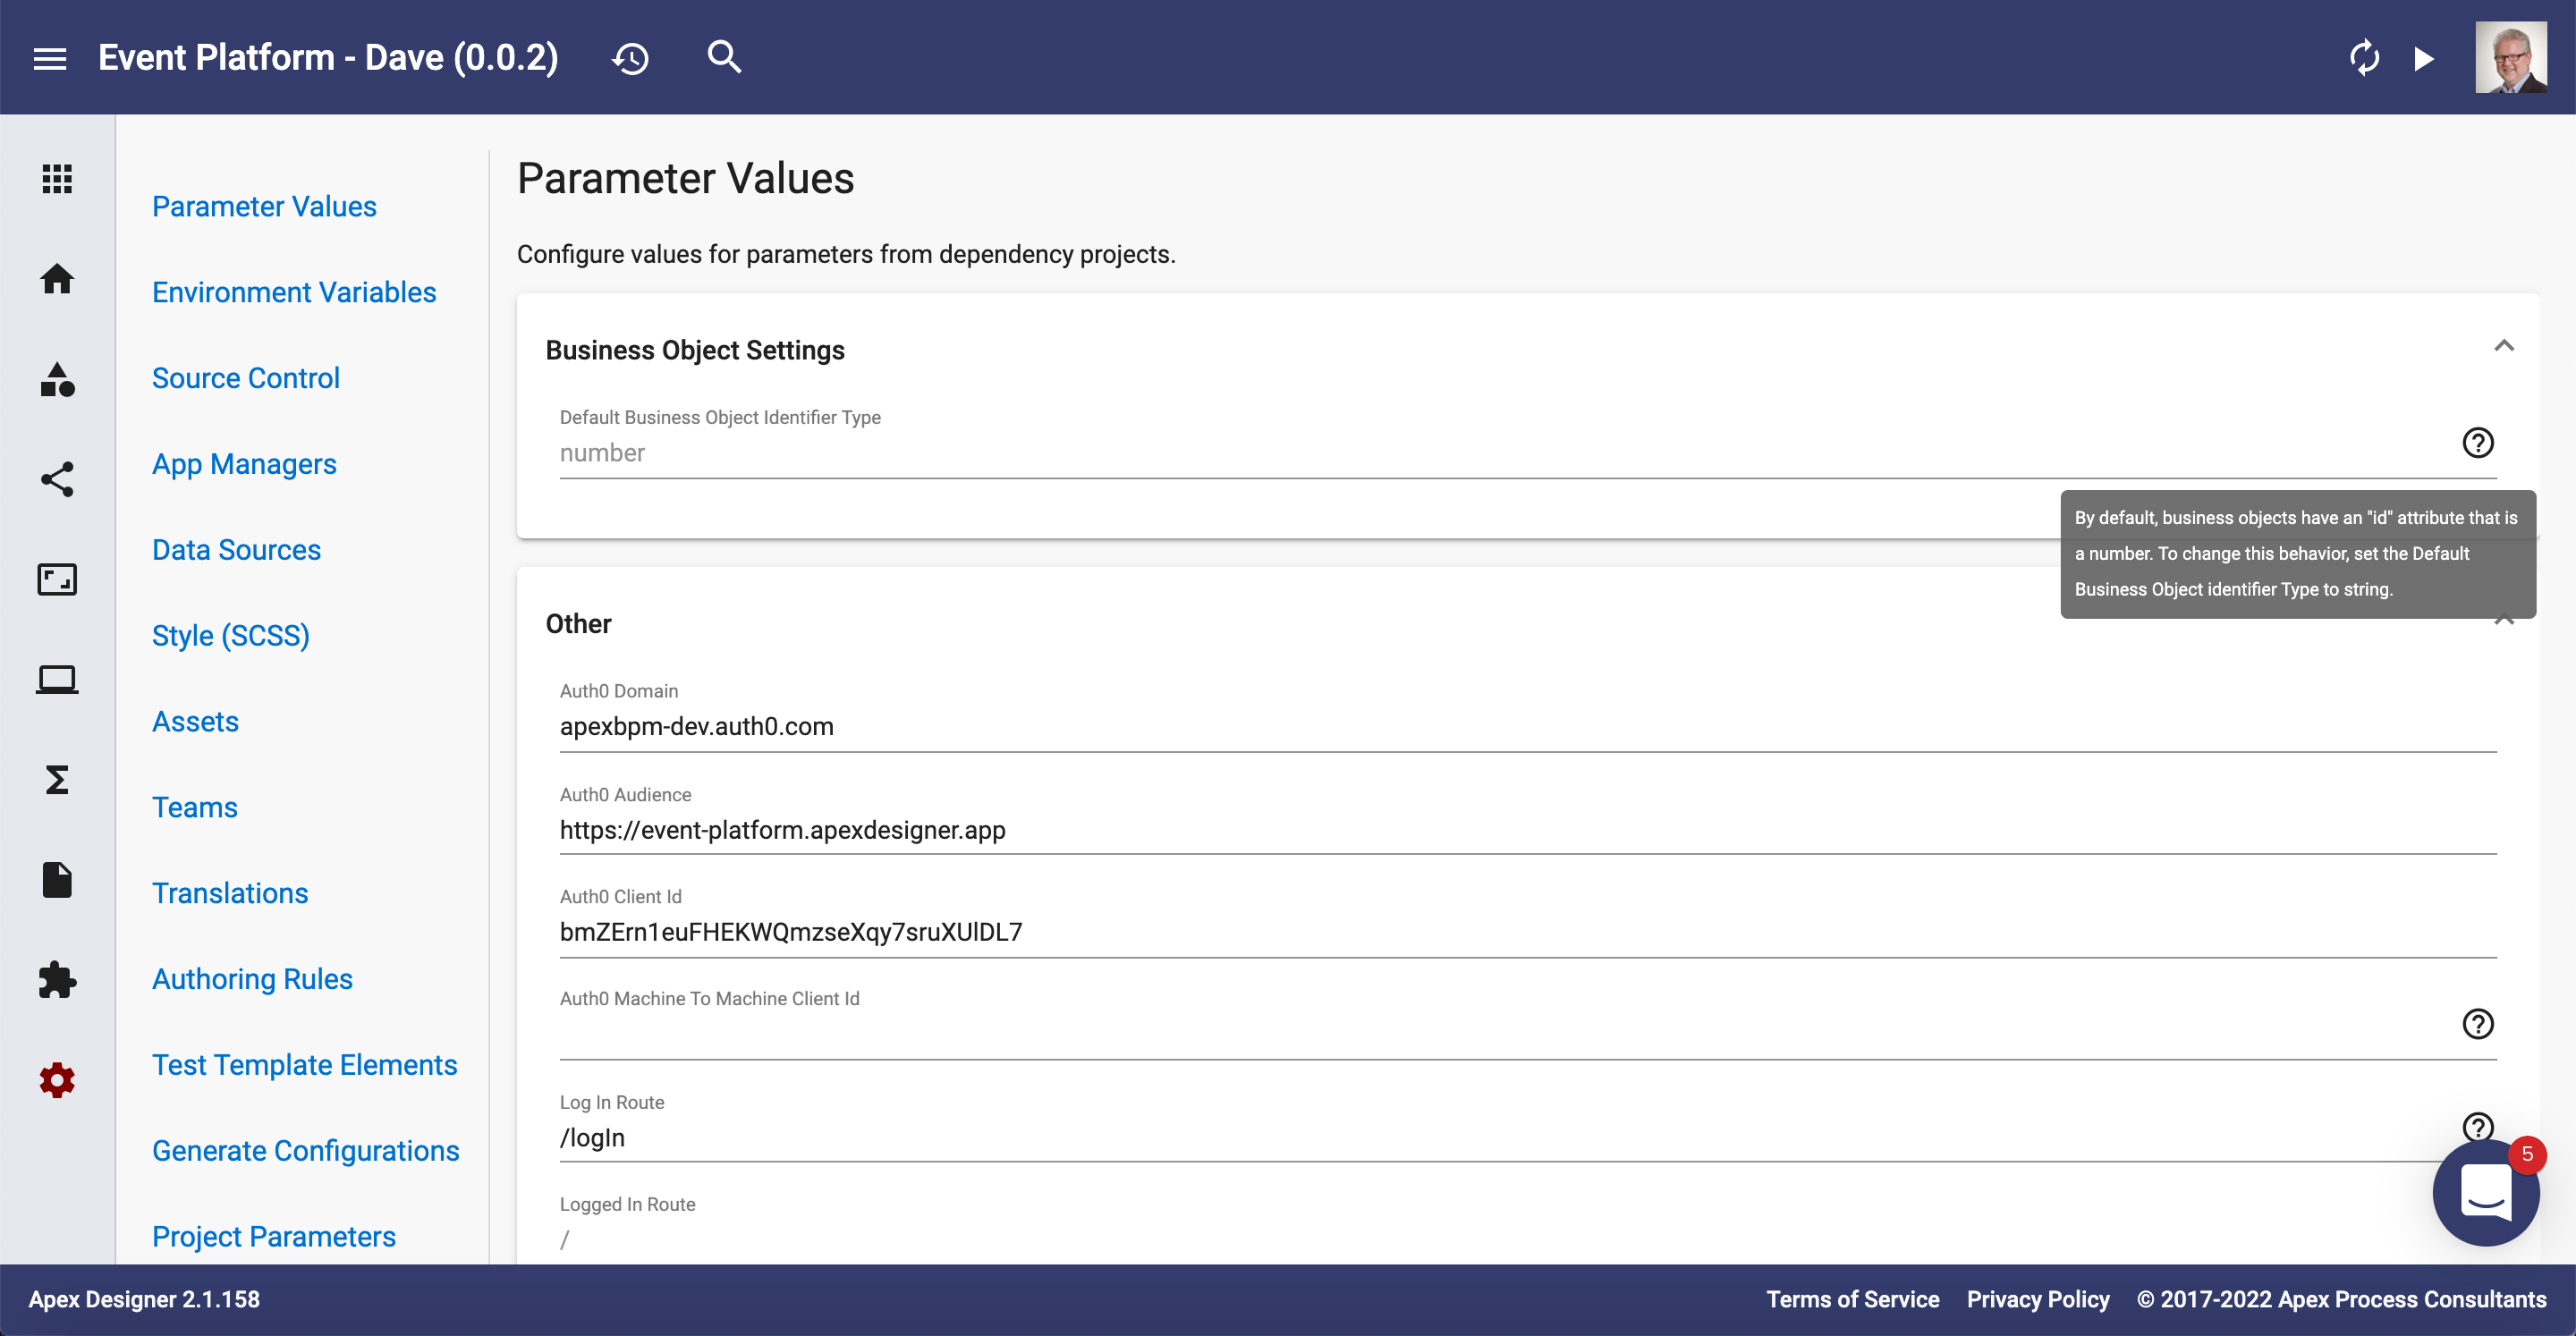Open Test Template Elements link
This screenshot has height=1336, width=2576.
pyautogui.click(x=304, y=1065)
